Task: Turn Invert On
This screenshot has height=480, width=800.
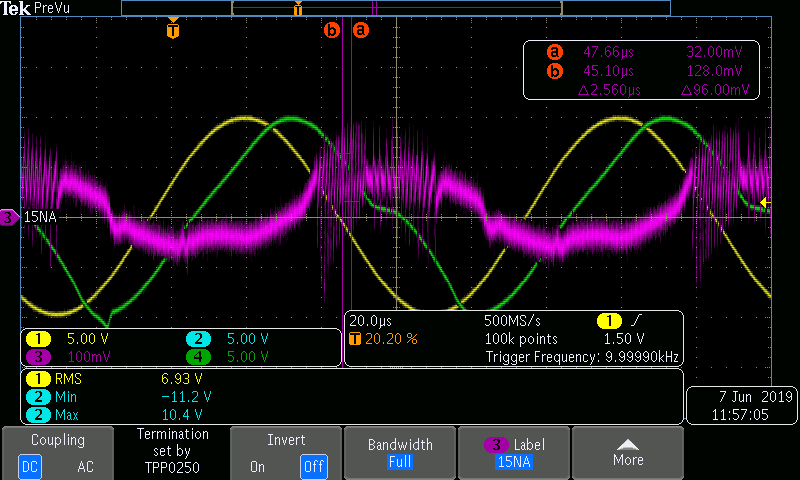Action: click(x=257, y=466)
